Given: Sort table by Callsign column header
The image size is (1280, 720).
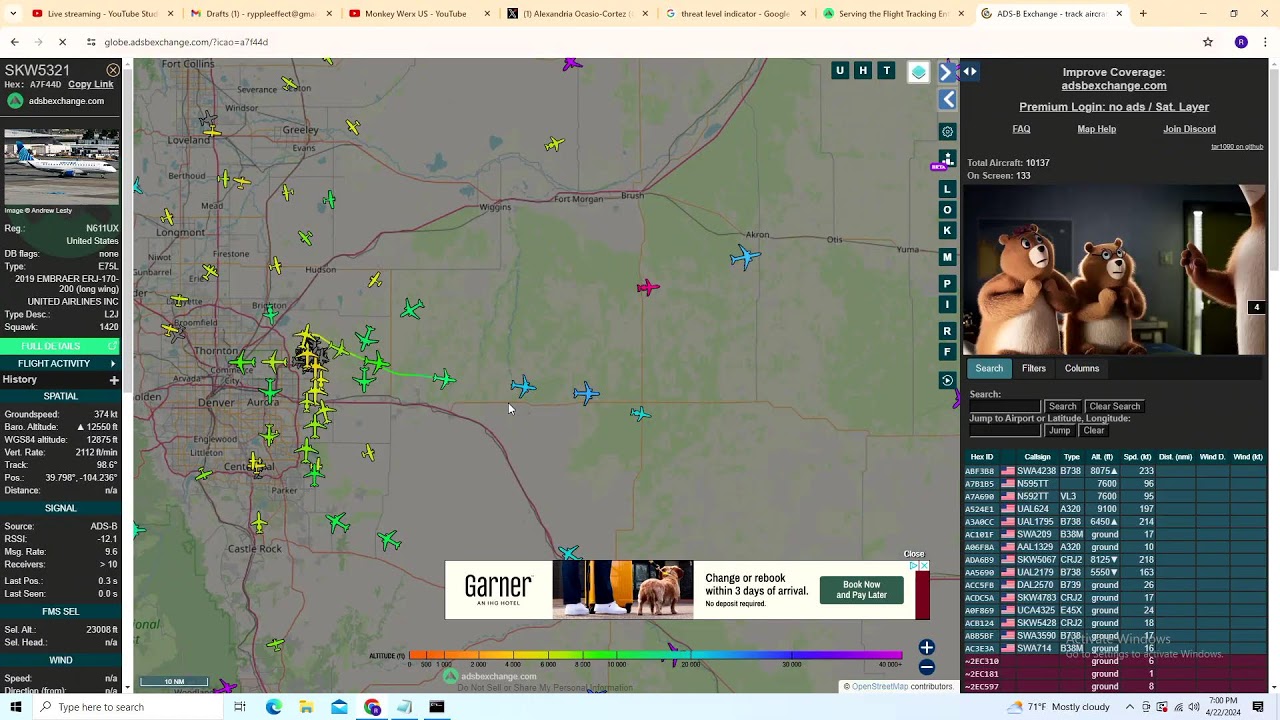Looking at the screenshot, I should 1037,457.
